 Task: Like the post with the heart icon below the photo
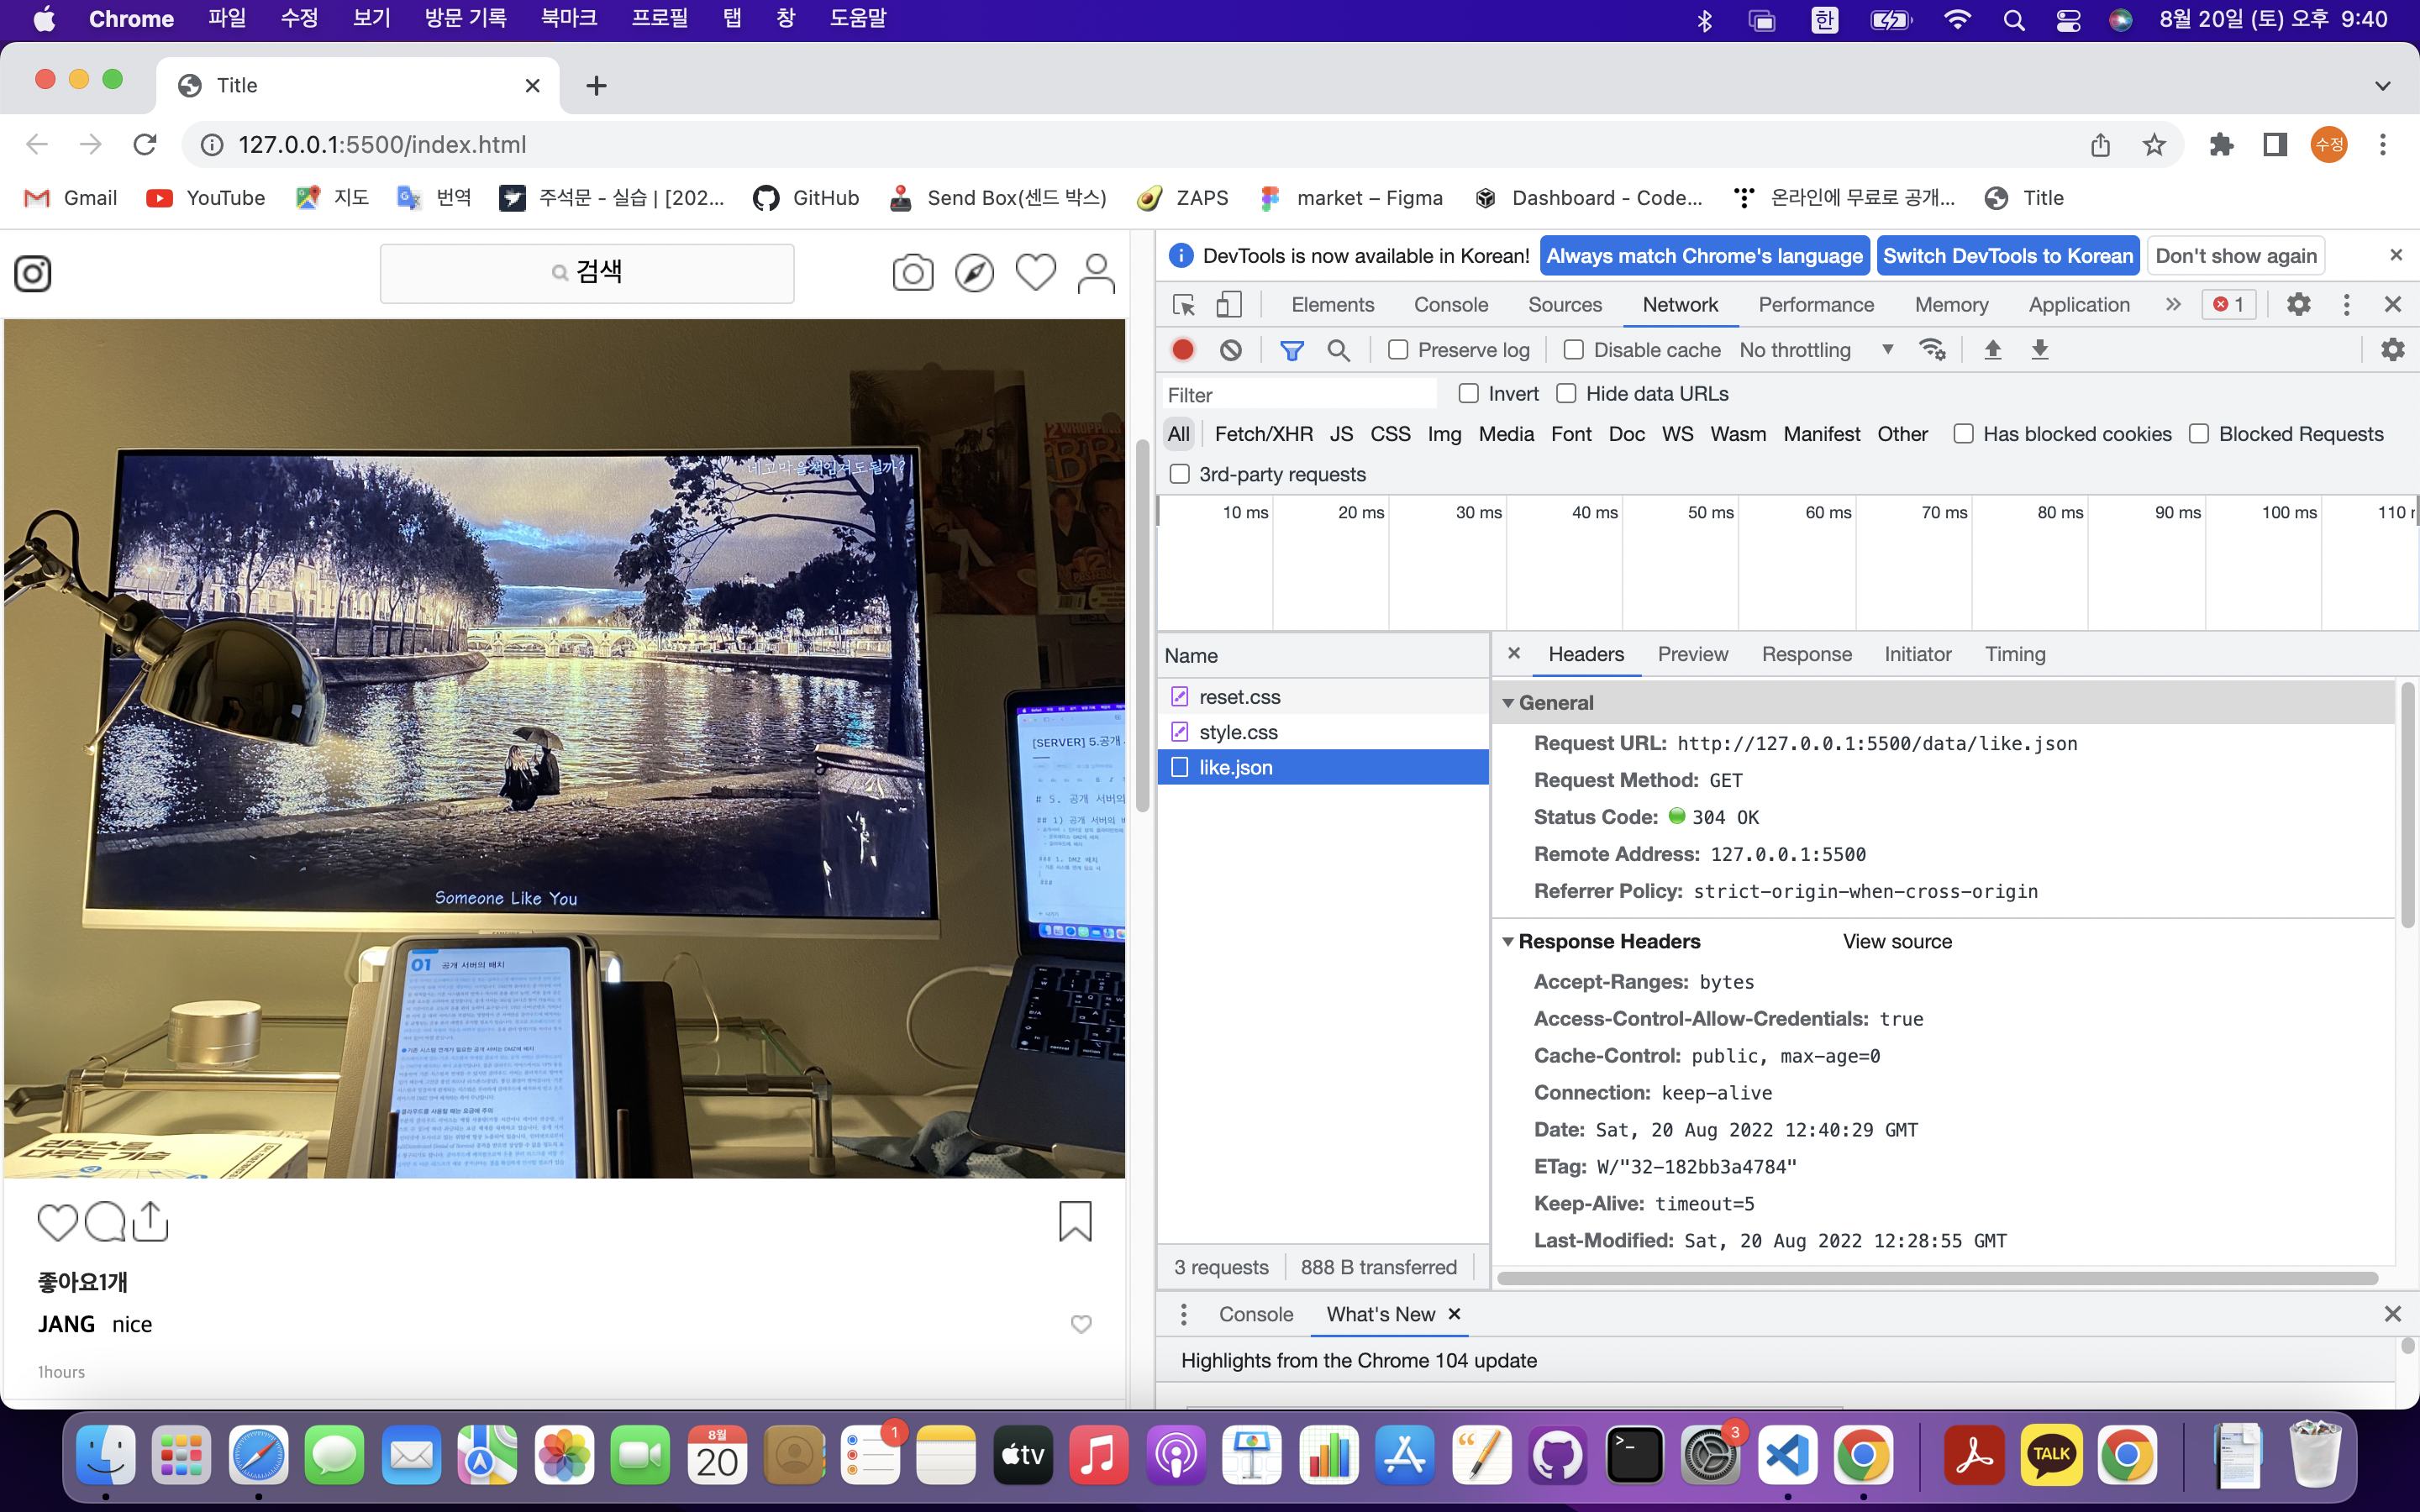pos(57,1222)
